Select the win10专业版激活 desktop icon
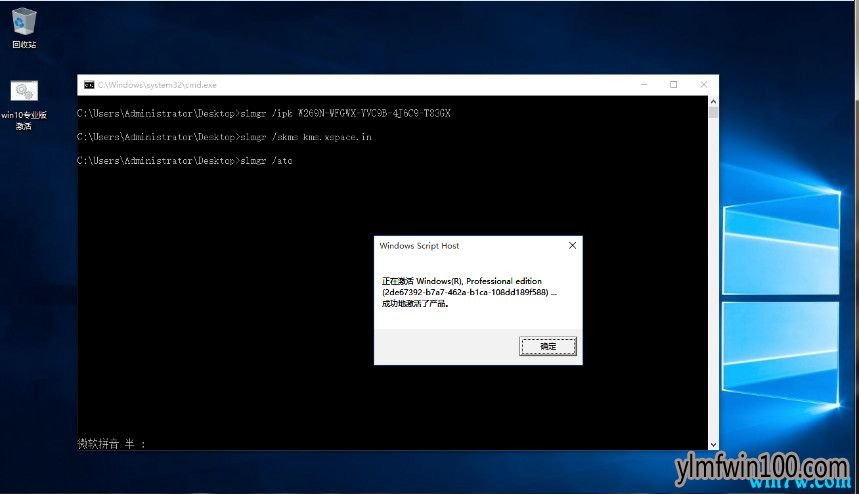Image resolution: width=859 pixels, height=494 pixels. click(24, 105)
